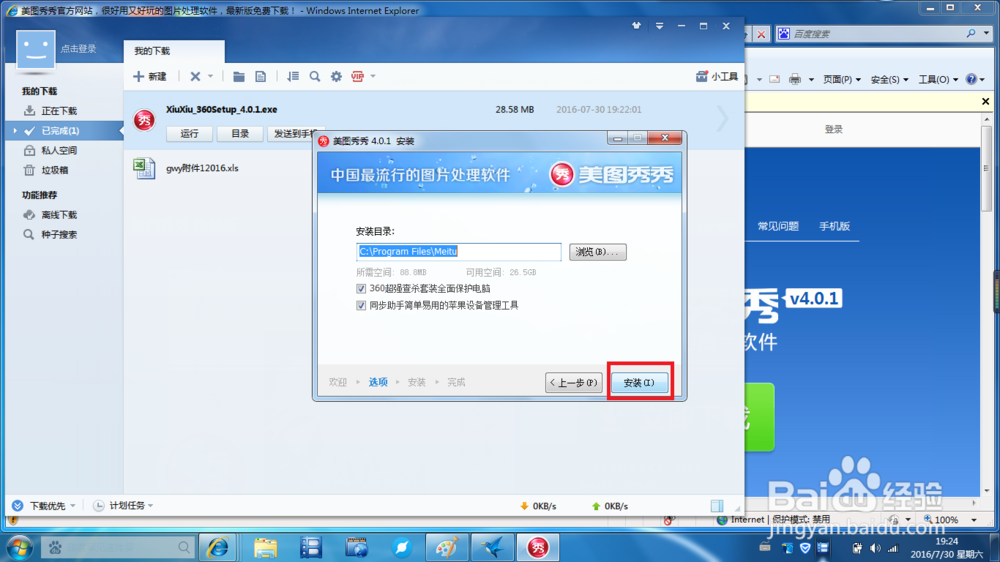Image resolution: width=1000 pixels, height=562 pixels.
Task: Click Internet Explorer icon in taskbar
Action: [217, 547]
